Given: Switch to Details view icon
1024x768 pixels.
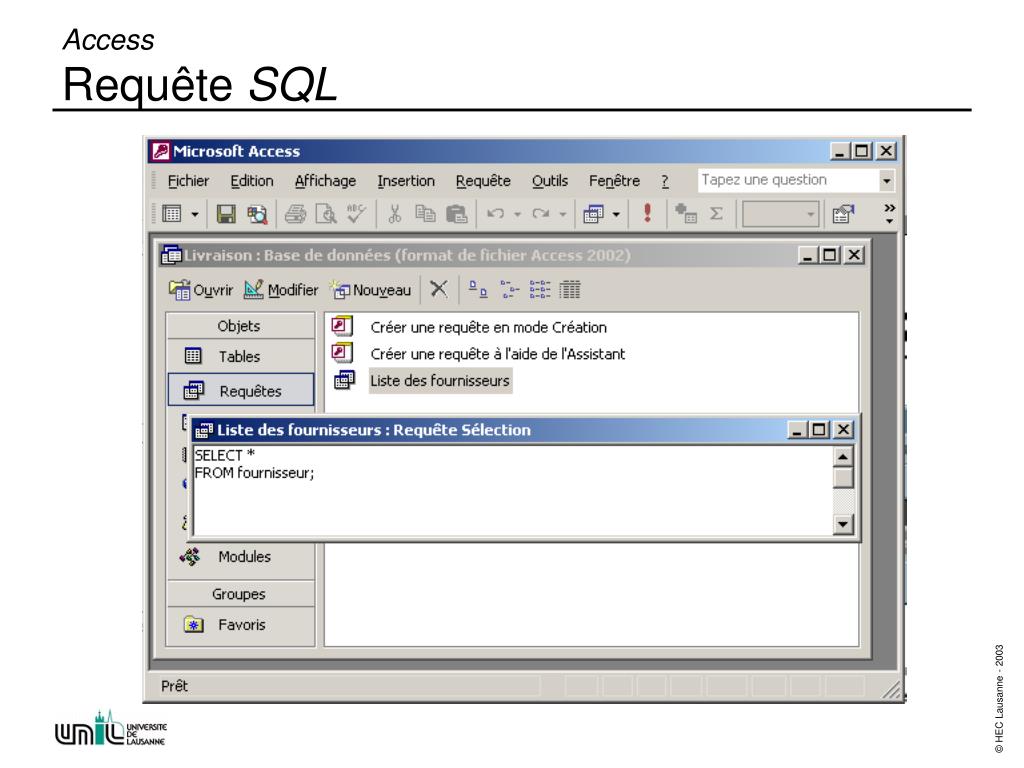Looking at the screenshot, I should [569, 289].
